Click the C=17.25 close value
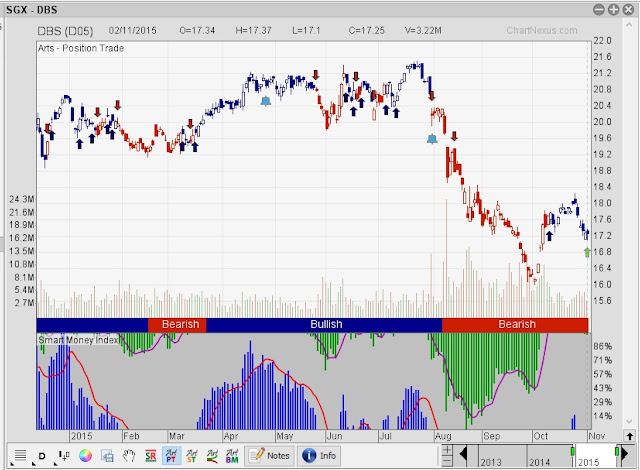The image size is (640, 470). 367,31
